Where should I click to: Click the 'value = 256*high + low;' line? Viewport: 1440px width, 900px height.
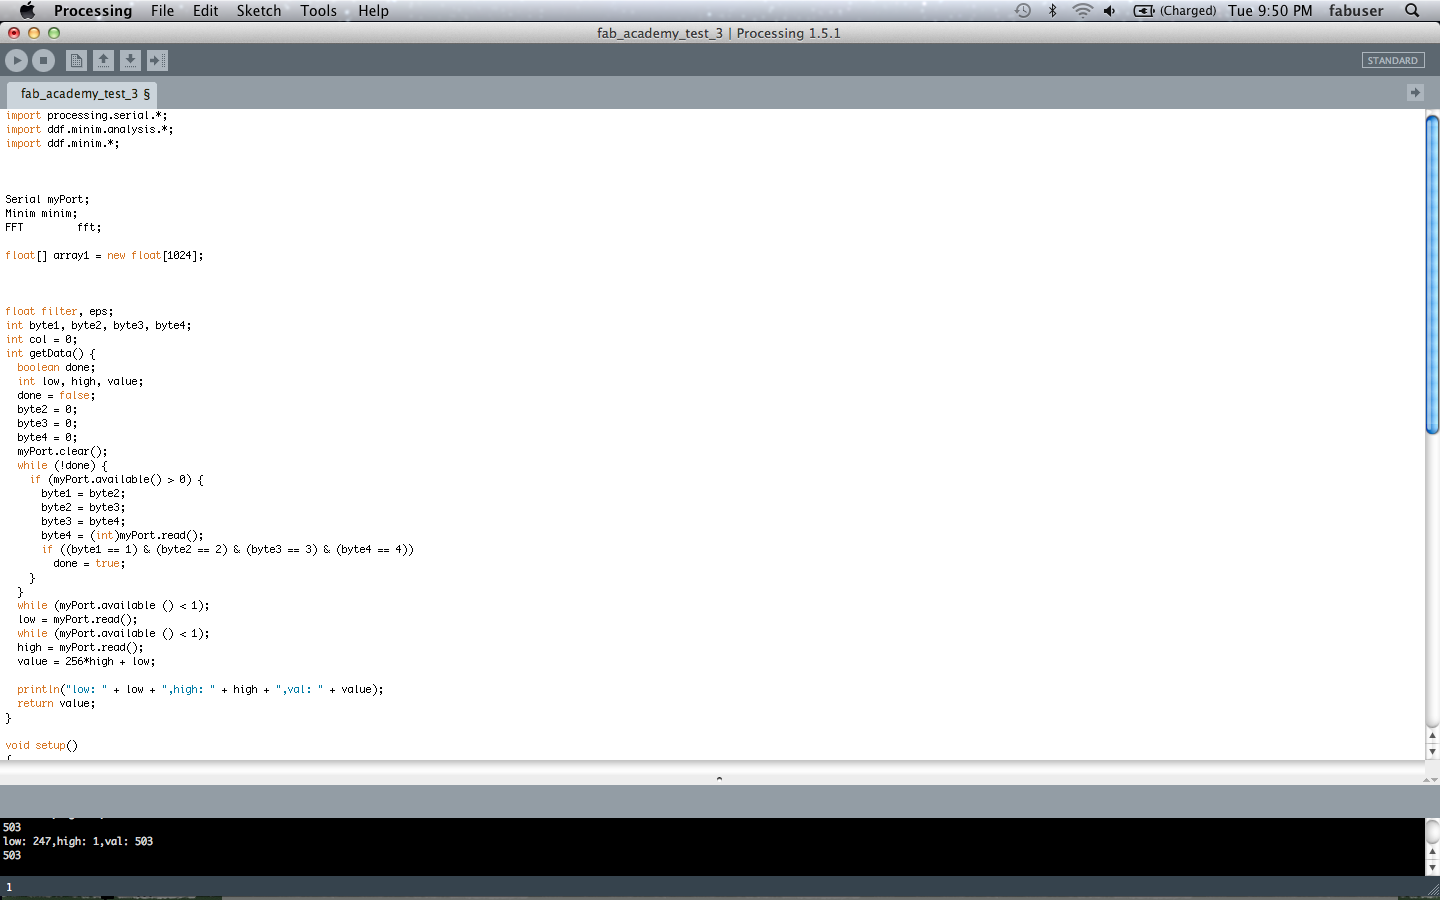point(86,662)
